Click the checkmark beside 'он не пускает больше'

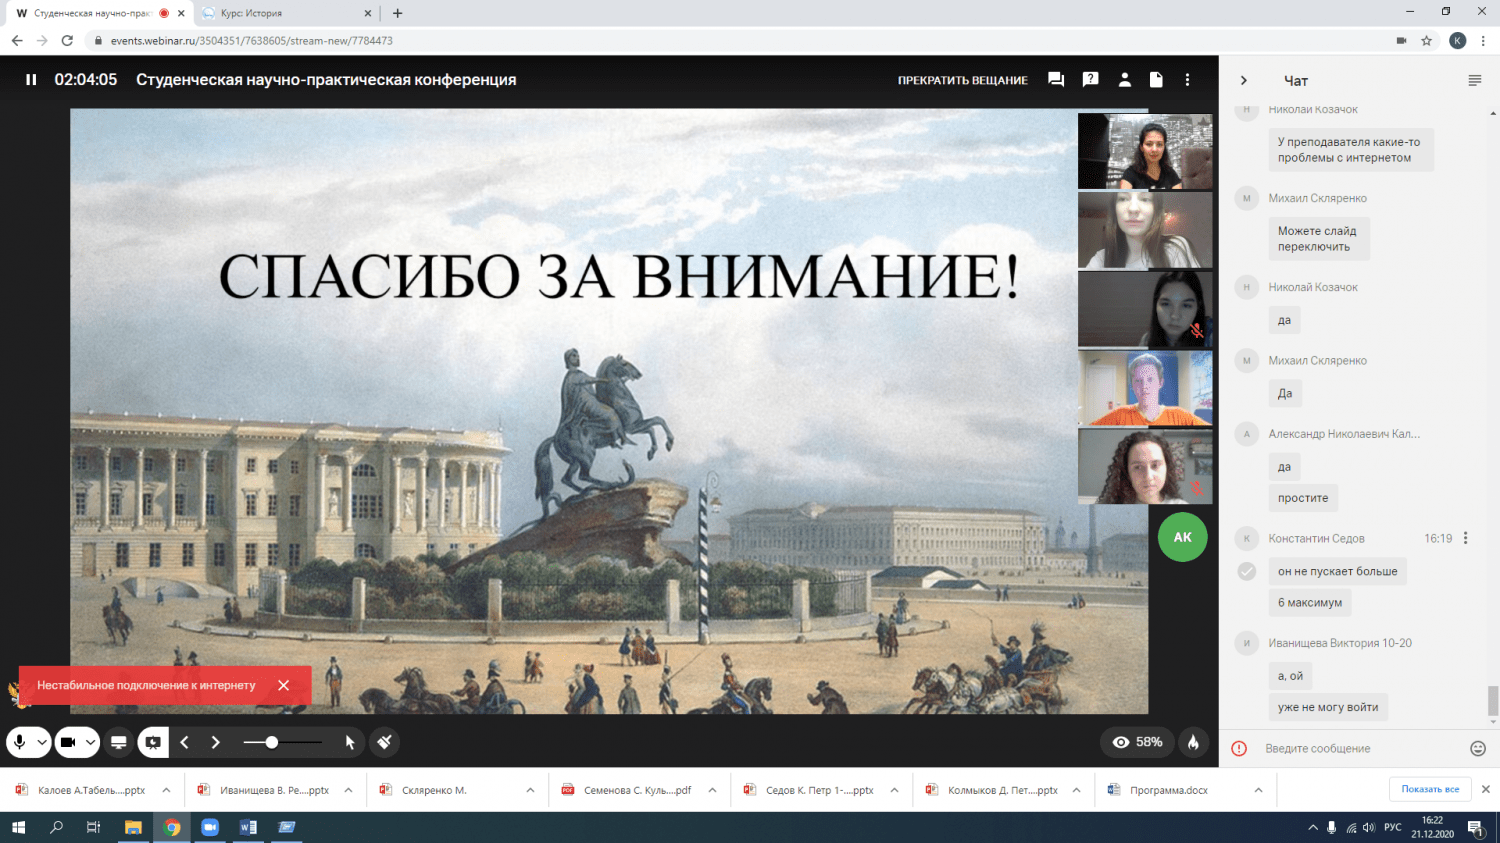click(1247, 571)
